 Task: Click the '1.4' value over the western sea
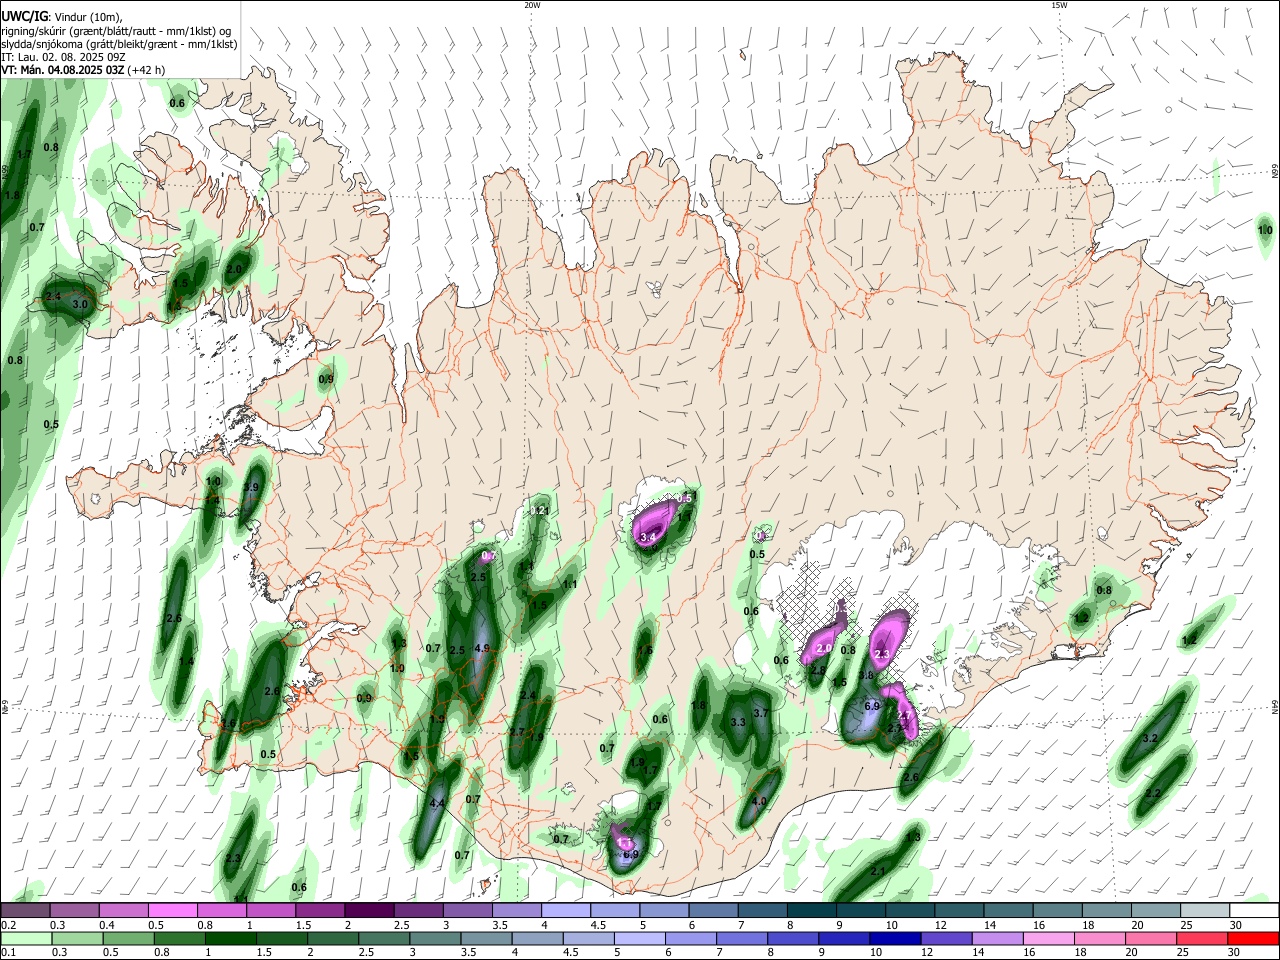[186, 661]
